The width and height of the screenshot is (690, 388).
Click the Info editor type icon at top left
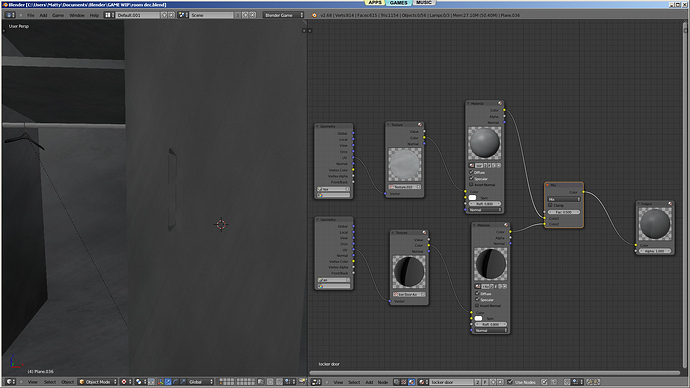tap(10, 15)
